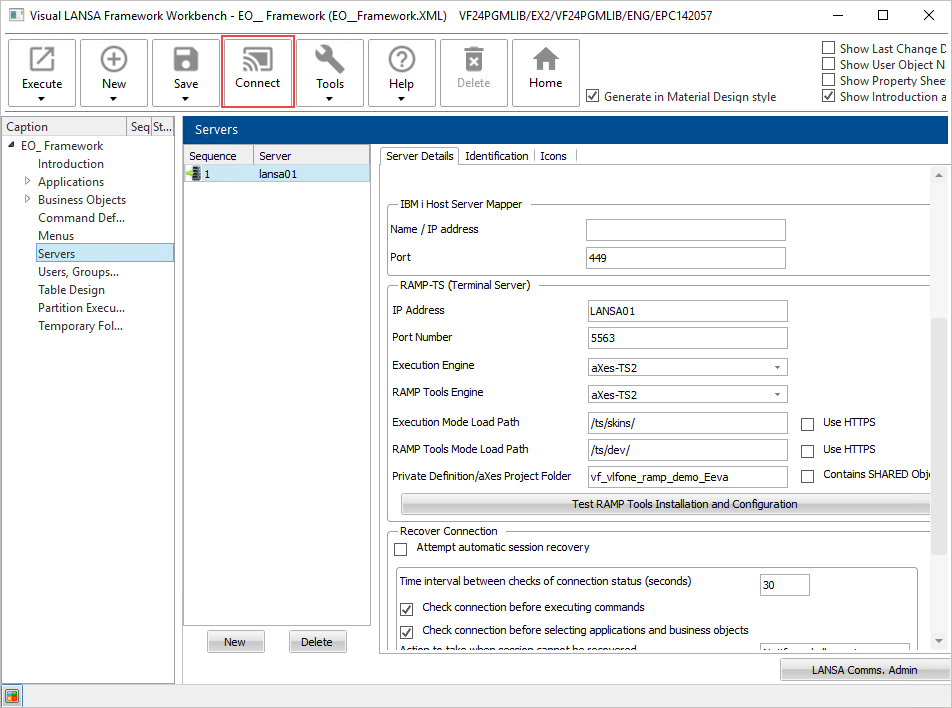Viewport: 952px width, 708px height.
Task: Enable Use HTTPS for Execution Mode Load Path
Action: pyautogui.click(x=807, y=423)
